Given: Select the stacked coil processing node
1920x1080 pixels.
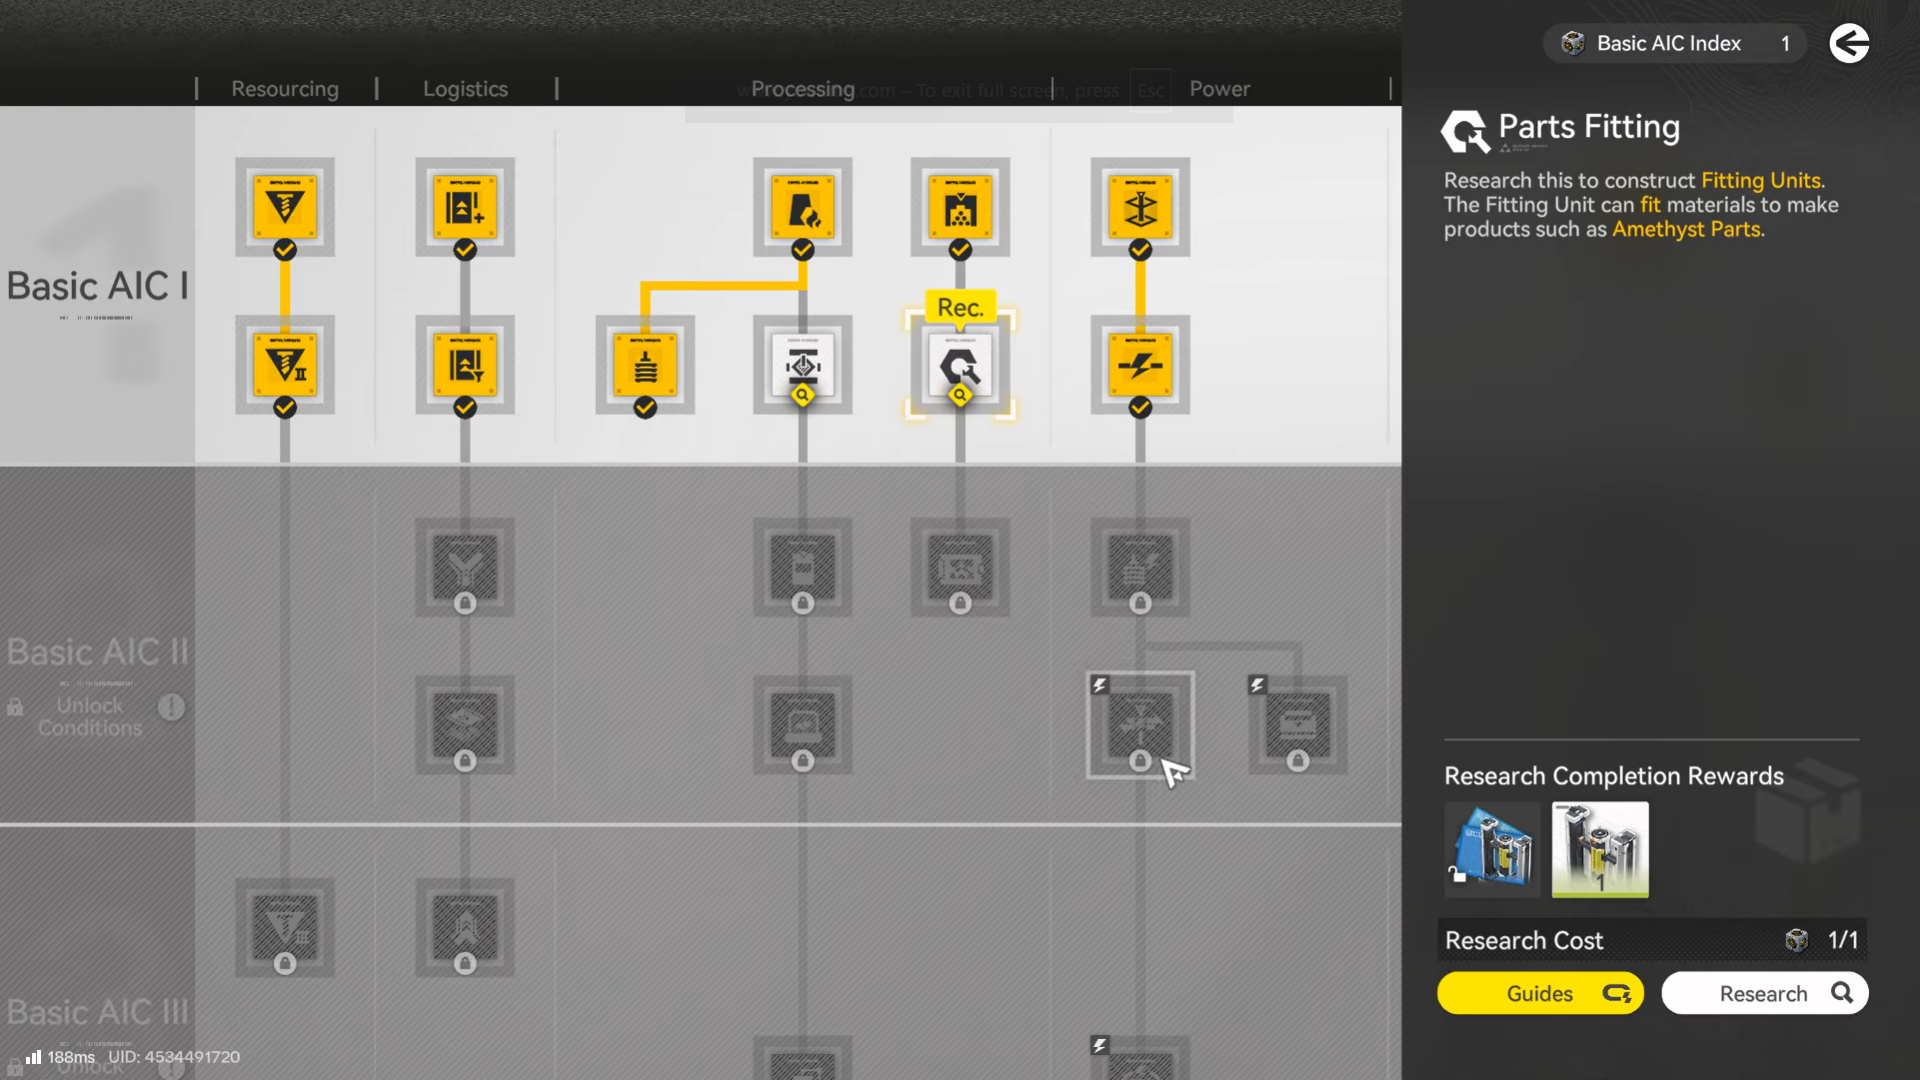Looking at the screenshot, I should click(645, 366).
